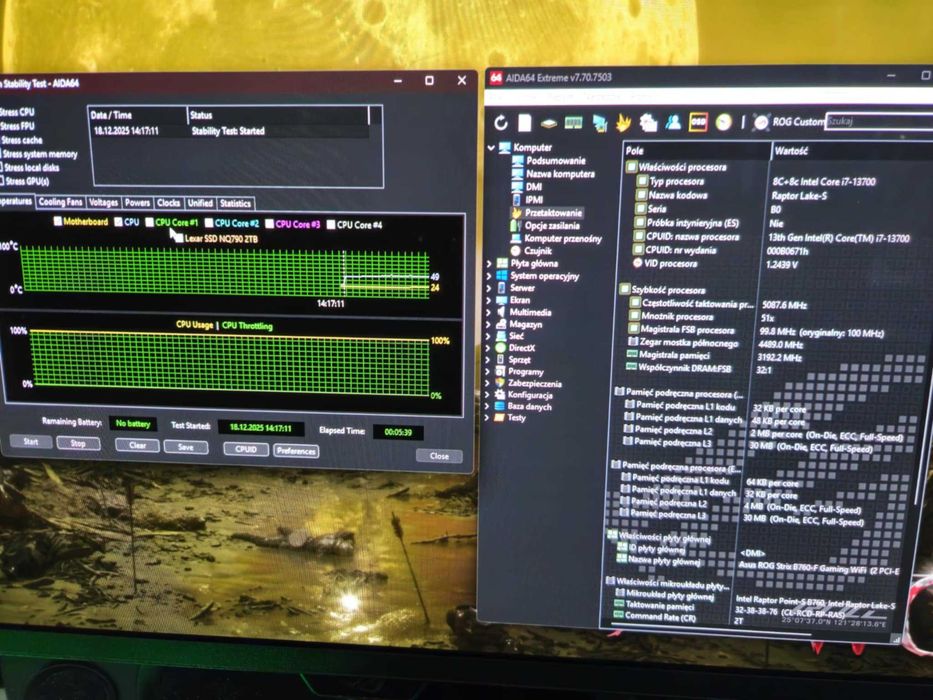Open the Preferences button

[x=296, y=451]
